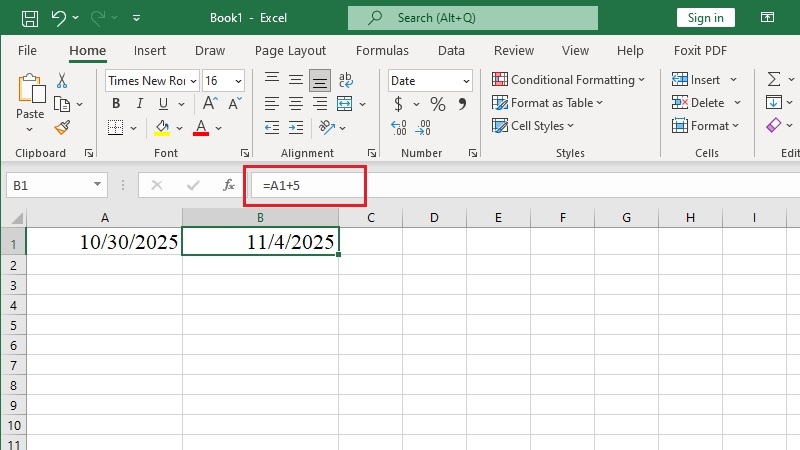Click the Font Color A icon
Image resolution: width=800 pixels, height=450 pixels.
(x=201, y=128)
